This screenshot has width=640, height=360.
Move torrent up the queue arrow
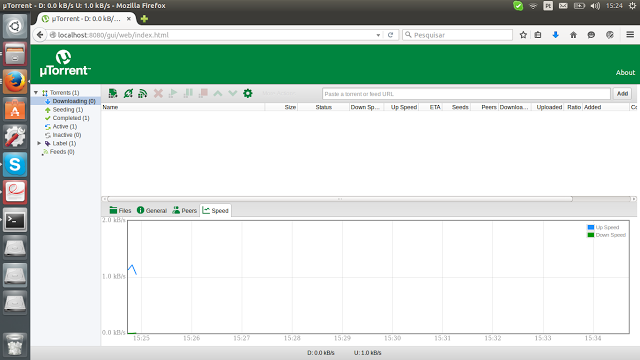tap(218, 93)
